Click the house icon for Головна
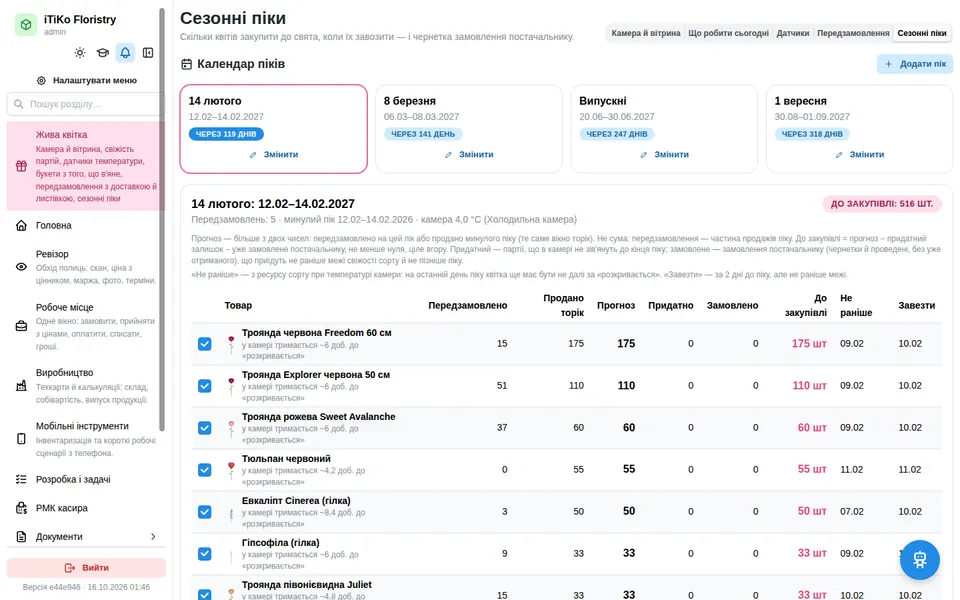Image resolution: width=960 pixels, height=600 pixels. coord(21,225)
